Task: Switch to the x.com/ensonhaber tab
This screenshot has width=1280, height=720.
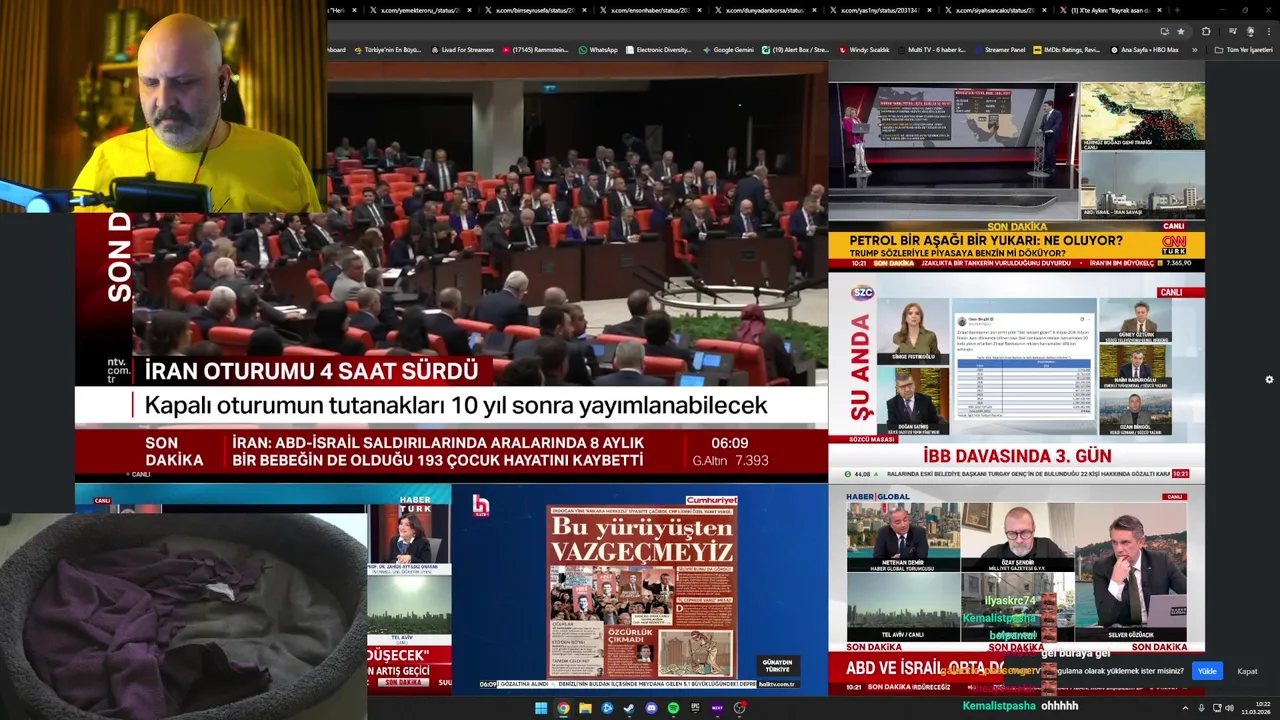Action: tap(650, 10)
